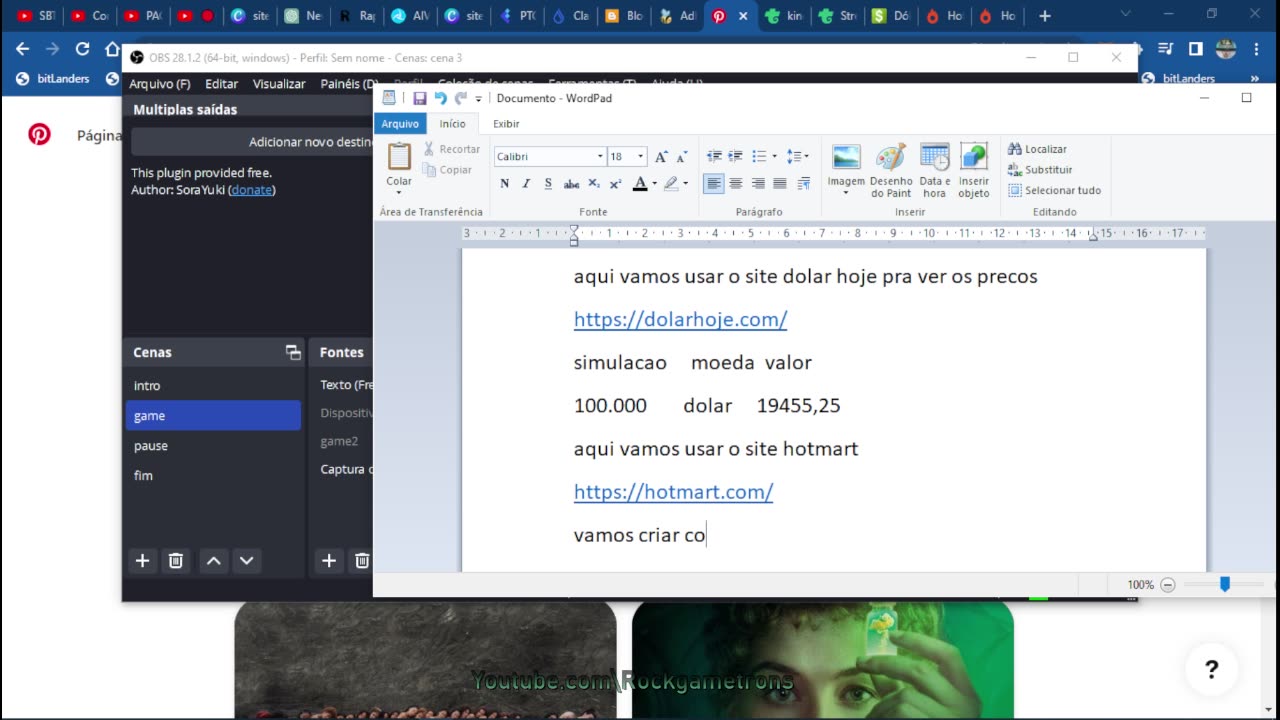Open the quick access toolbar customize arrow
1280x720 pixels.
[x=479, y=99]
